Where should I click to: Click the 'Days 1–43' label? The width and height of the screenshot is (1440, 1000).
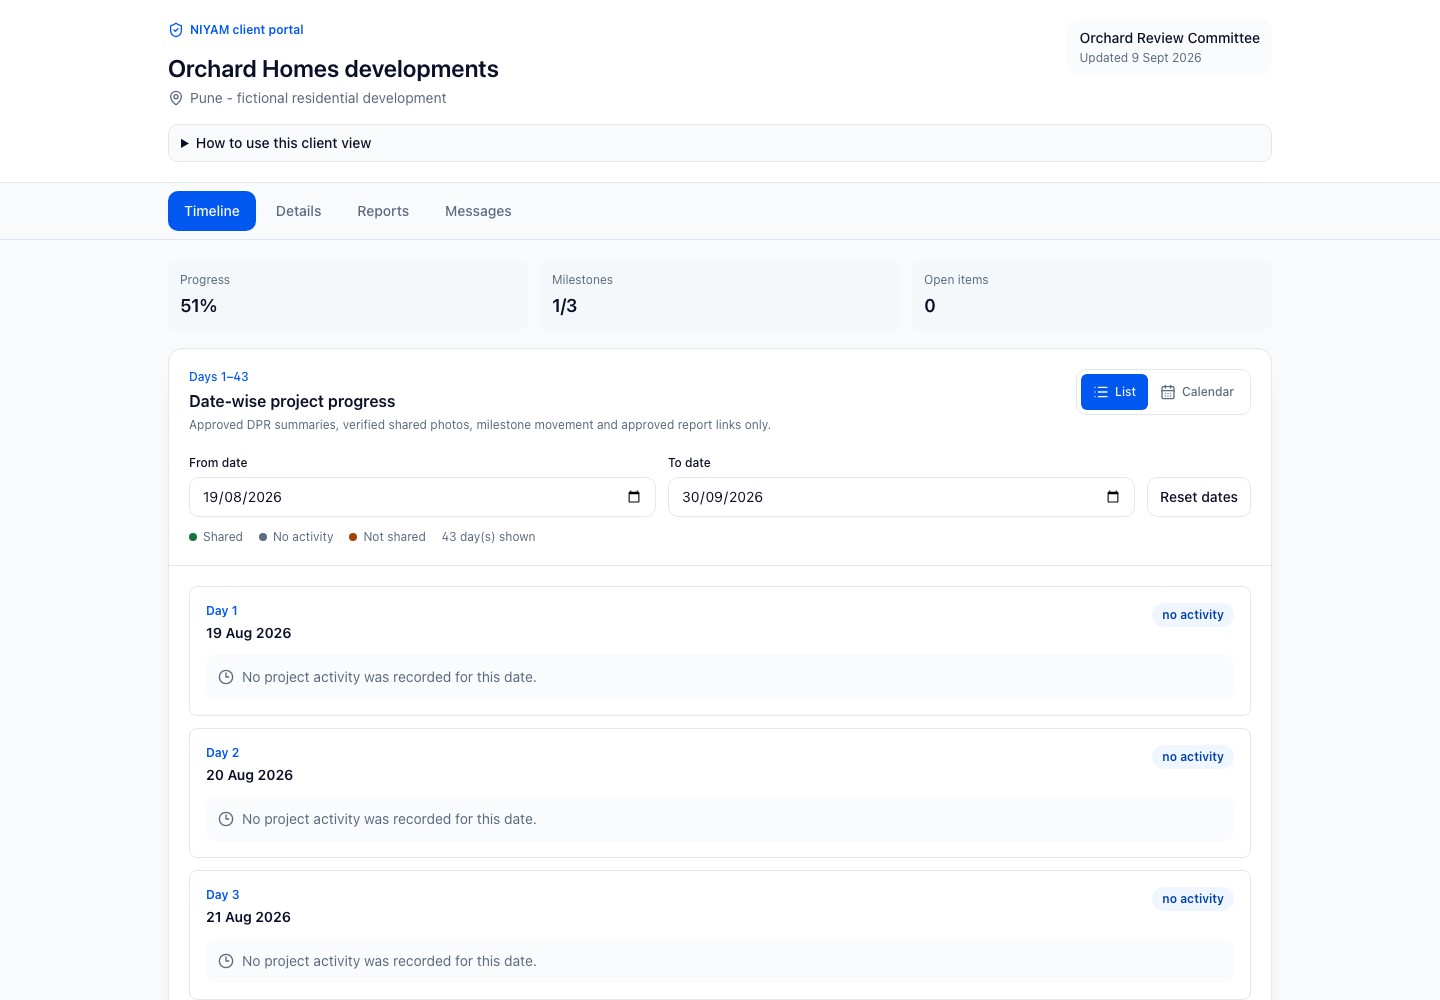[219, 377]
